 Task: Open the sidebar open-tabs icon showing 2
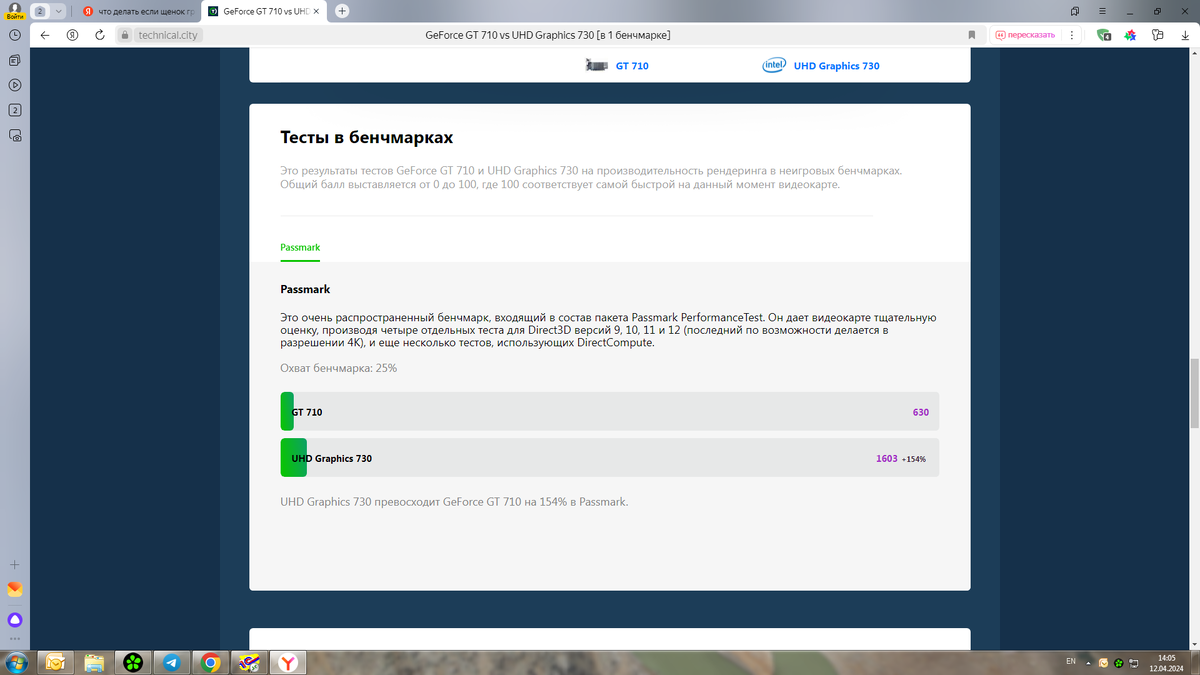coord(15,110)
